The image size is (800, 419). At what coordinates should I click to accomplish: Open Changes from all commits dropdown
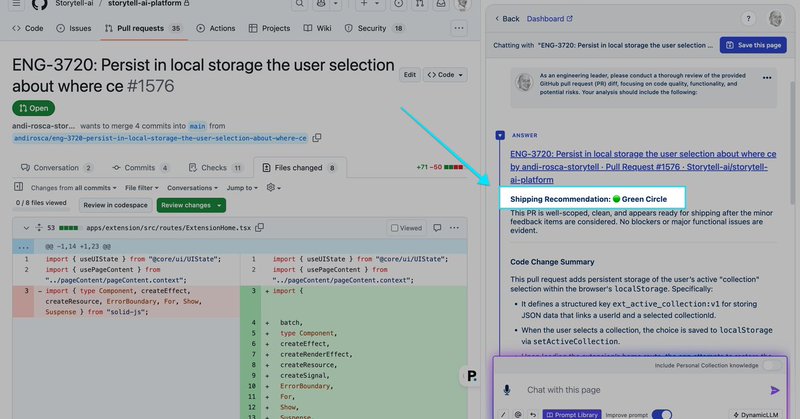[x=73, y=188]
